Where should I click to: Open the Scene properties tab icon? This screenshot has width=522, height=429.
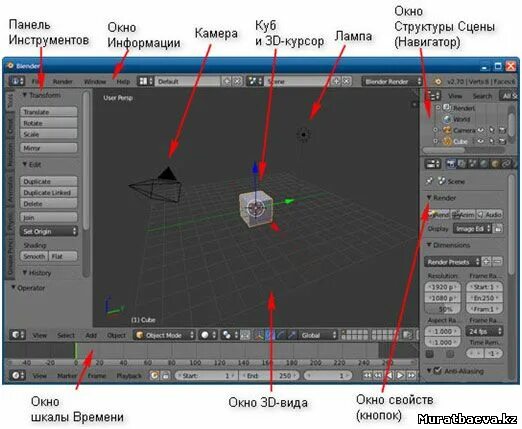point(473,164)
